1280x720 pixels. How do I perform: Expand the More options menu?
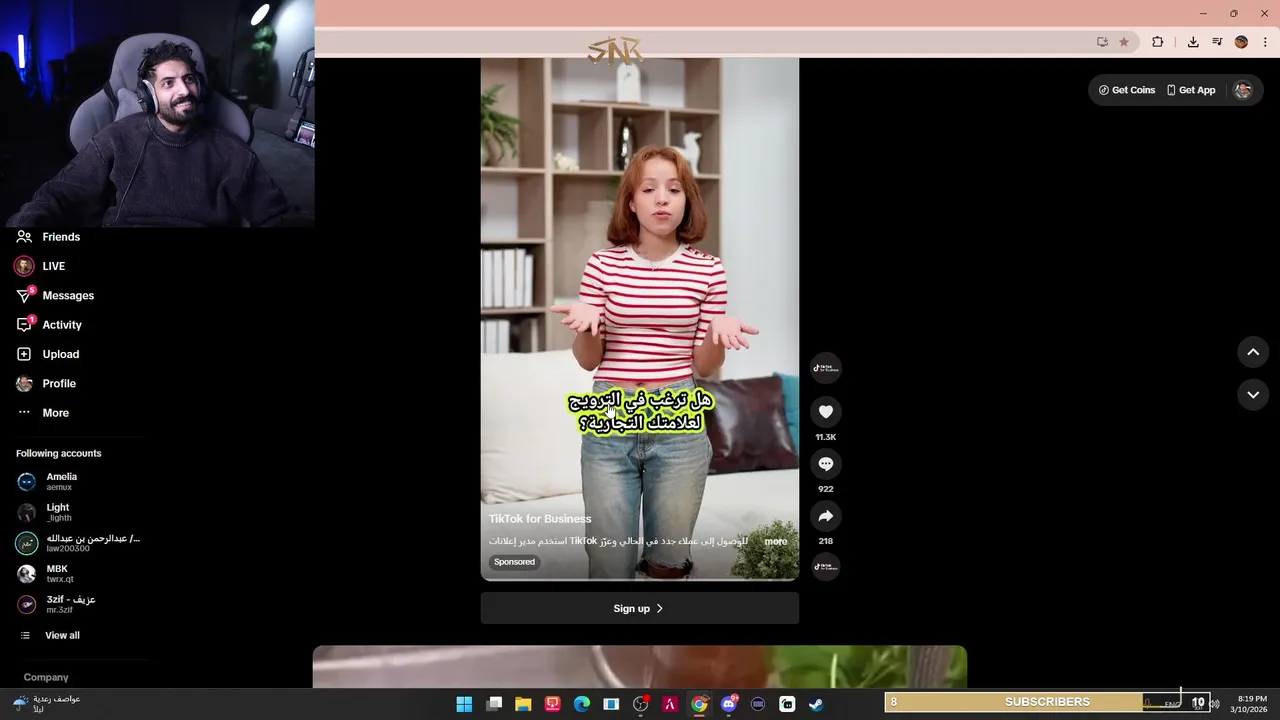[x=43, y=413]
